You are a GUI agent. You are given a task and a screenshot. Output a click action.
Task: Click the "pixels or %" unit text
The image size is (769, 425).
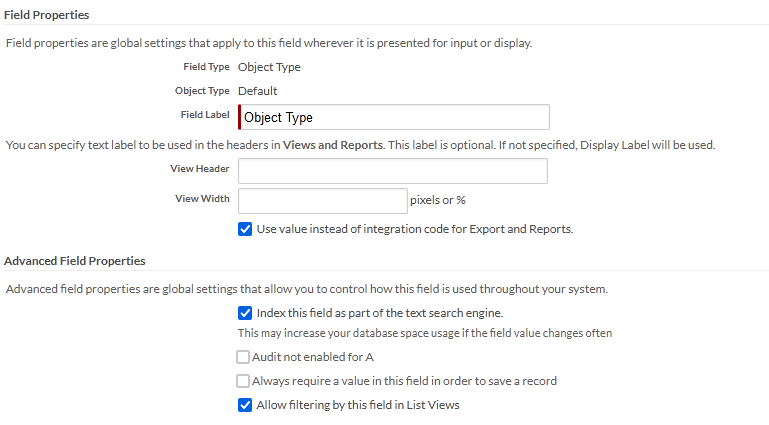438,200
